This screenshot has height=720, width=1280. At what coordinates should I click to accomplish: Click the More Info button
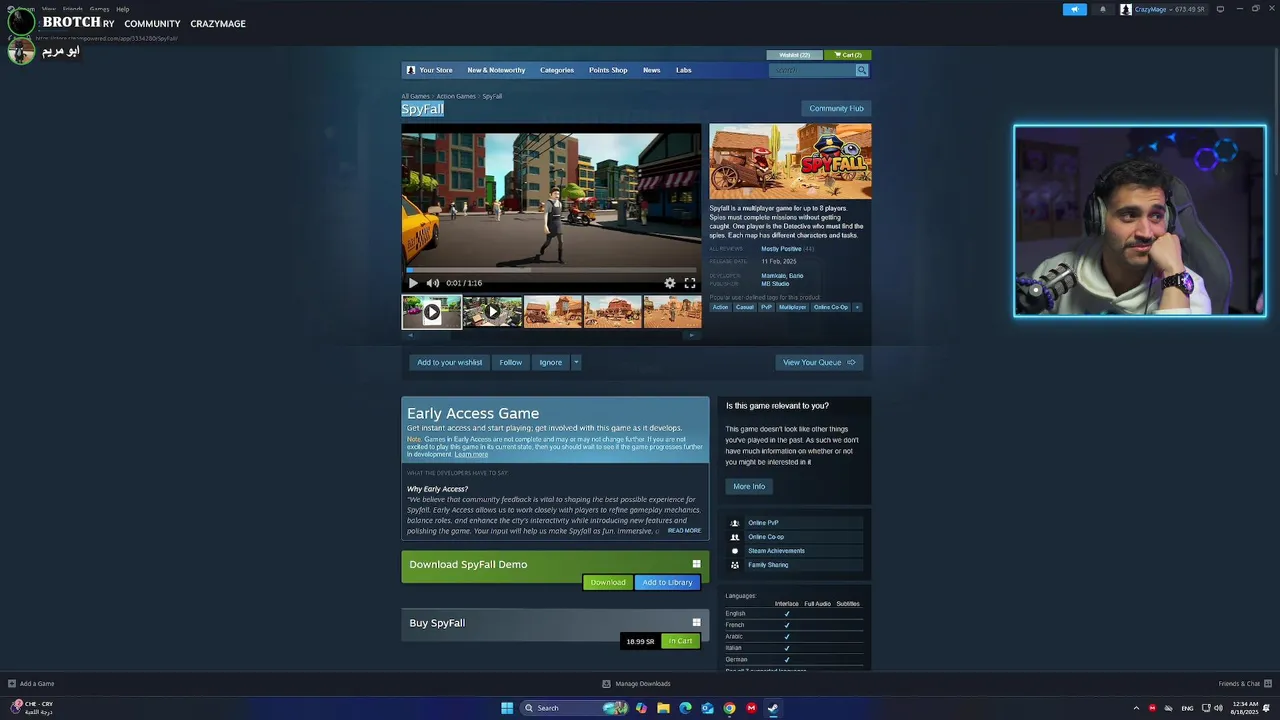(749, 486)
